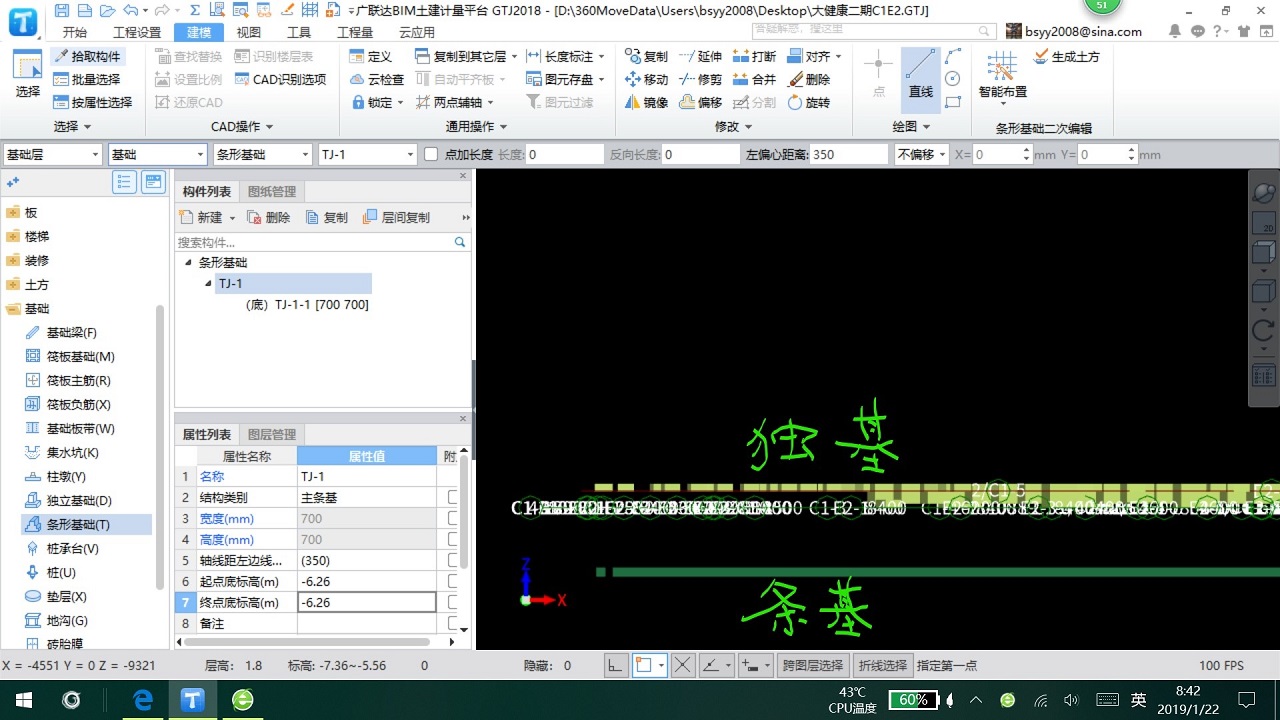Screen dimensions: 1280x720
Task: Click the 左偏心距离 input field
Action: click(849, 154)
